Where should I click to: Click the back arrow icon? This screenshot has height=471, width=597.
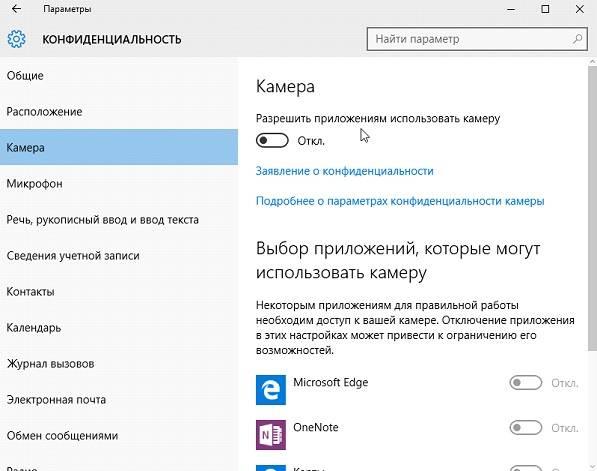coord(16,9)
